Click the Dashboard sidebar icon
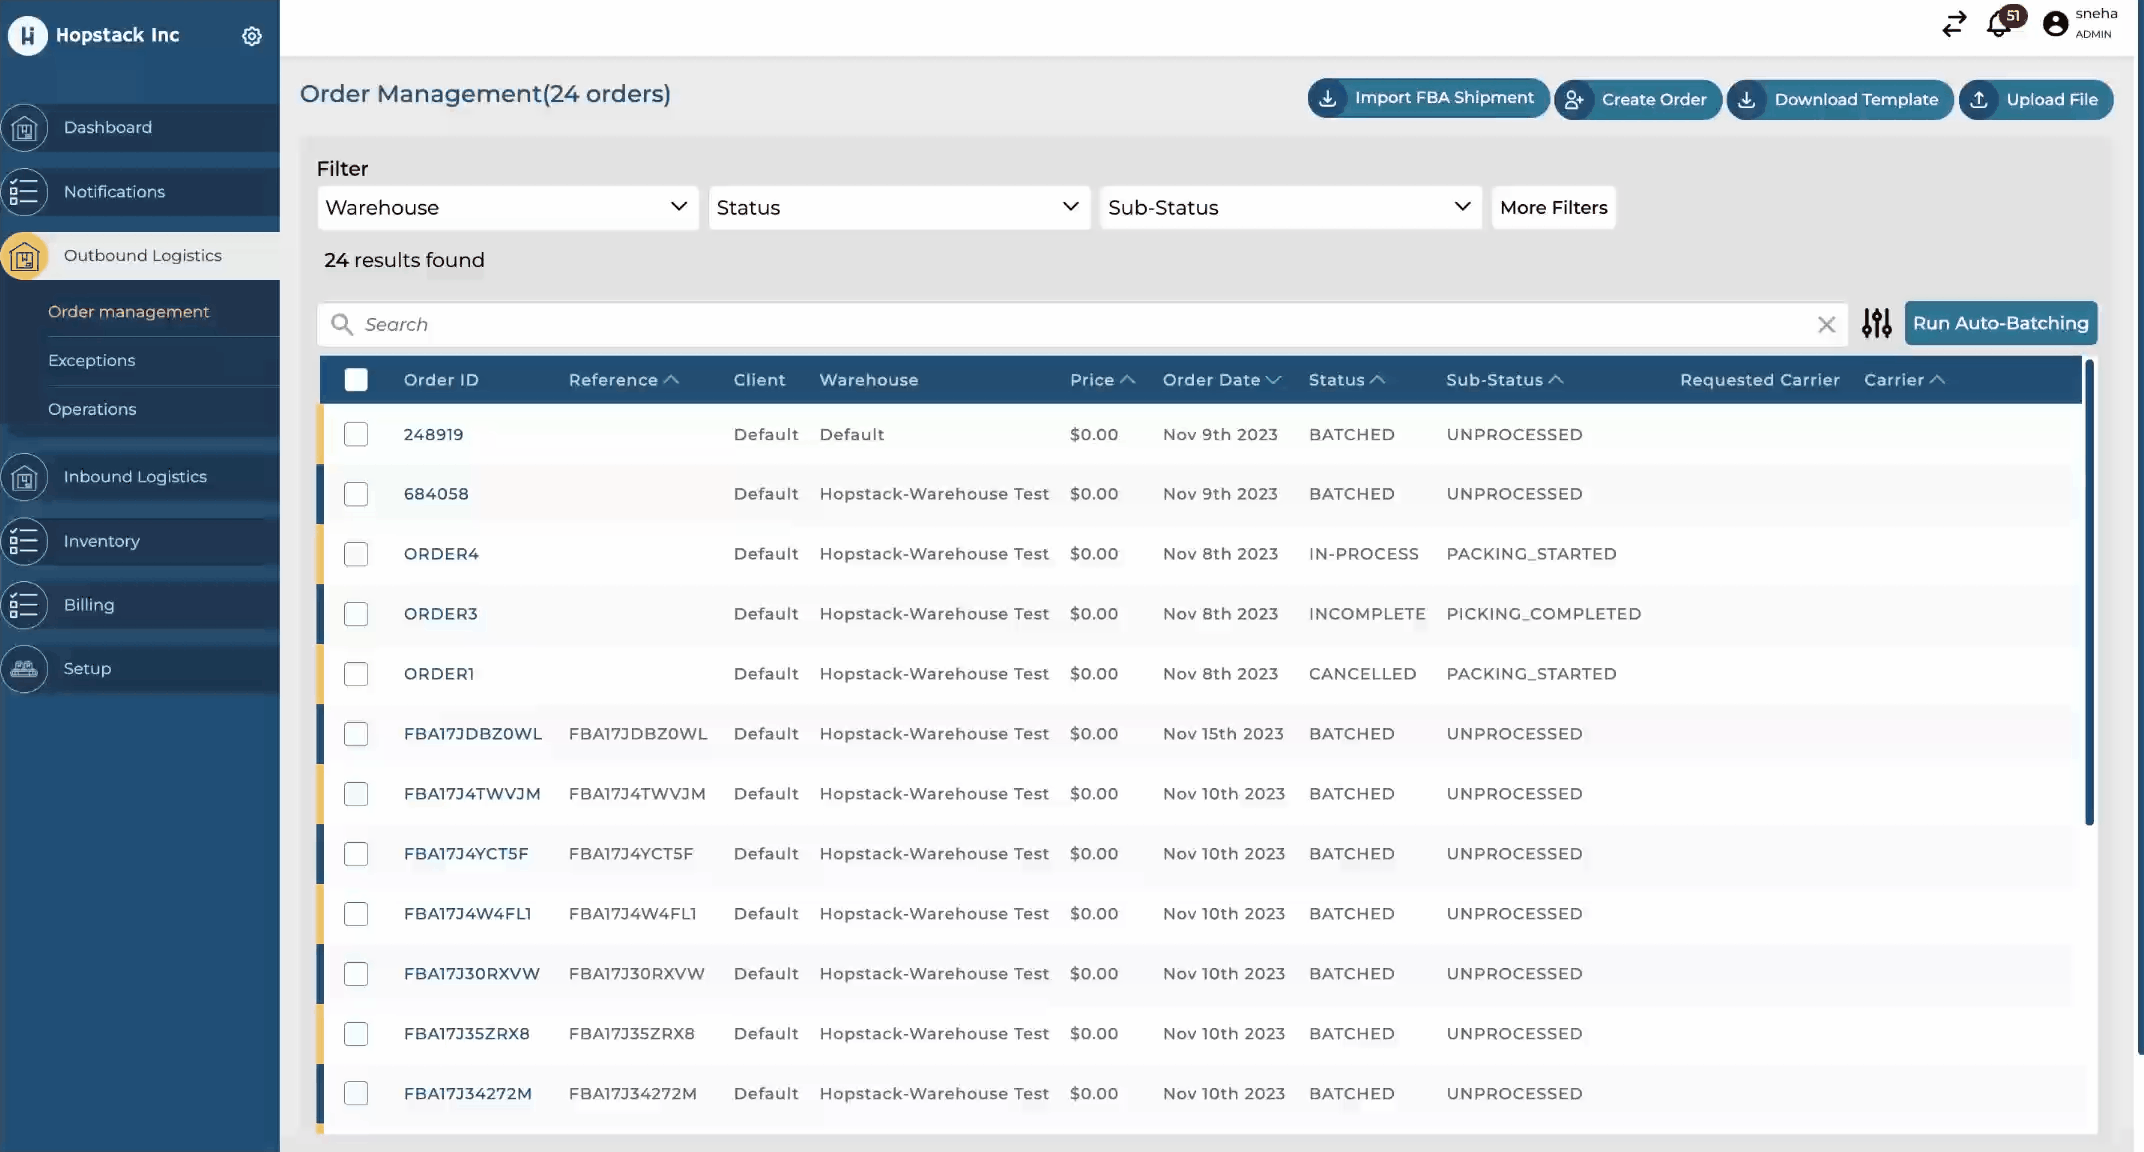 [x=25, y=128]
